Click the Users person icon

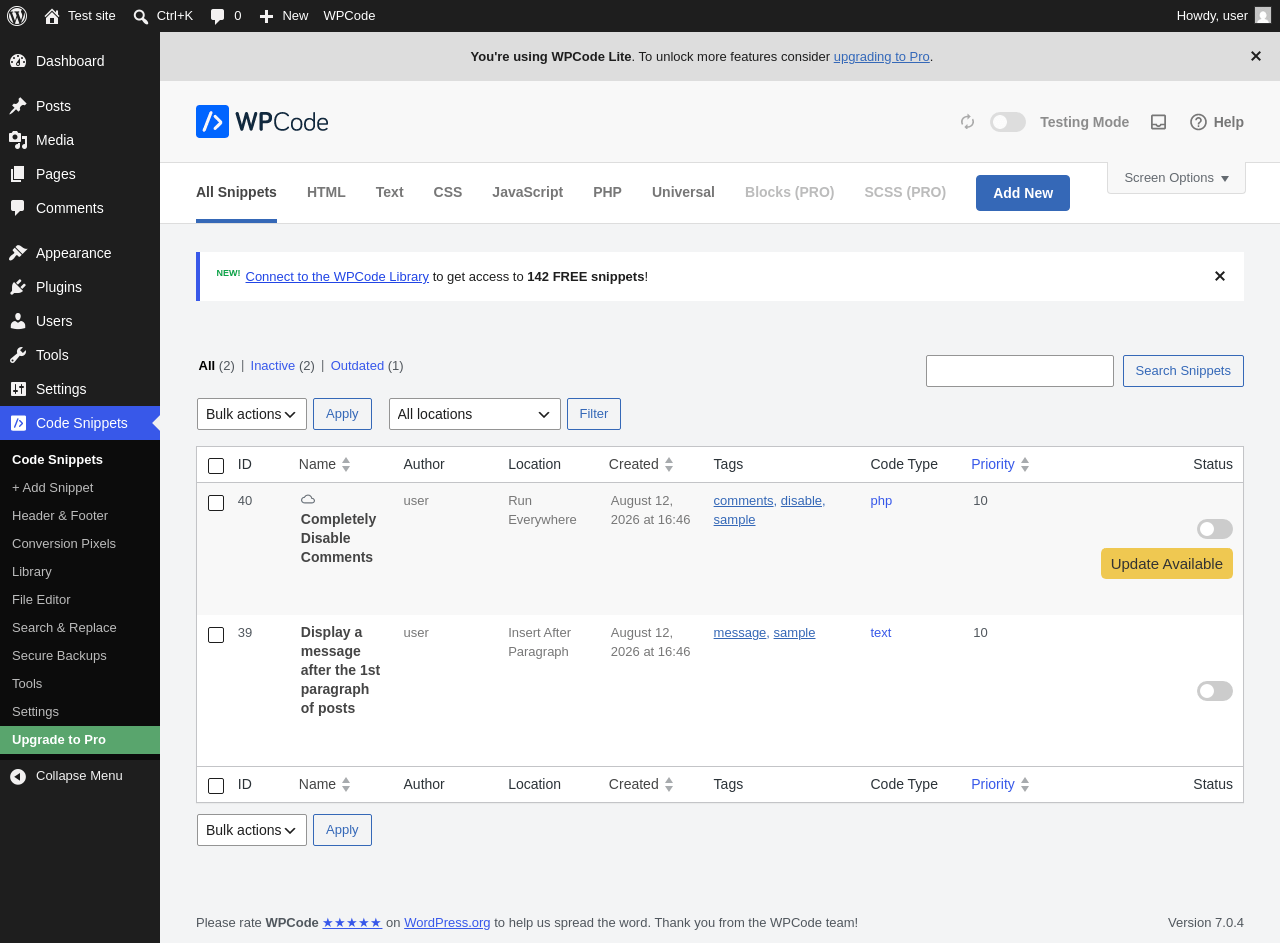(18, 321)
